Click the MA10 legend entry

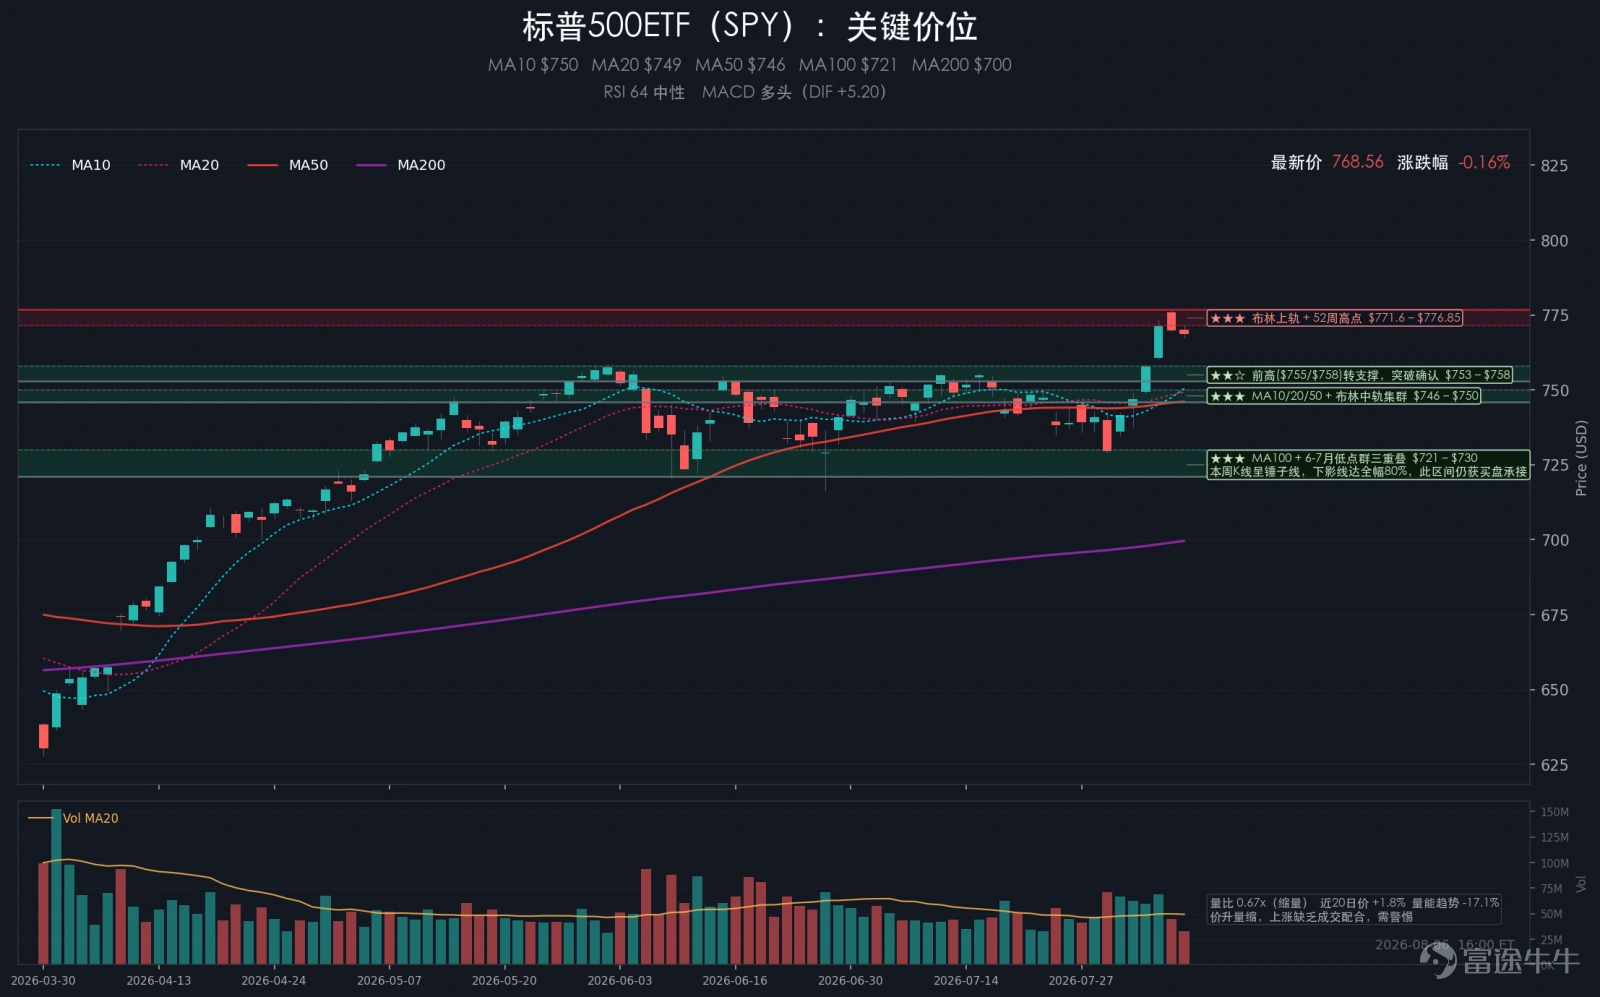tap(70, 165)
